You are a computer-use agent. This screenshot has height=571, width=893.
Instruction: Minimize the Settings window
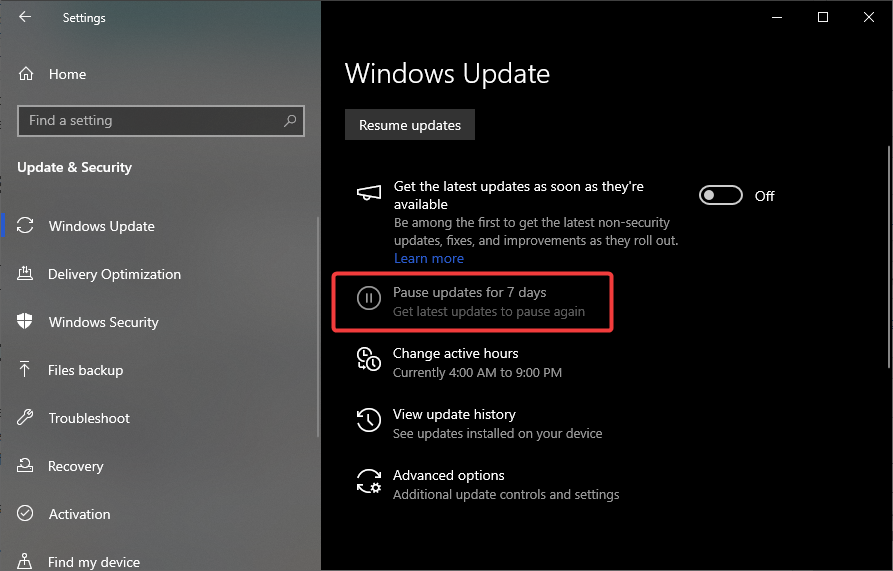[x=777, y=17]
